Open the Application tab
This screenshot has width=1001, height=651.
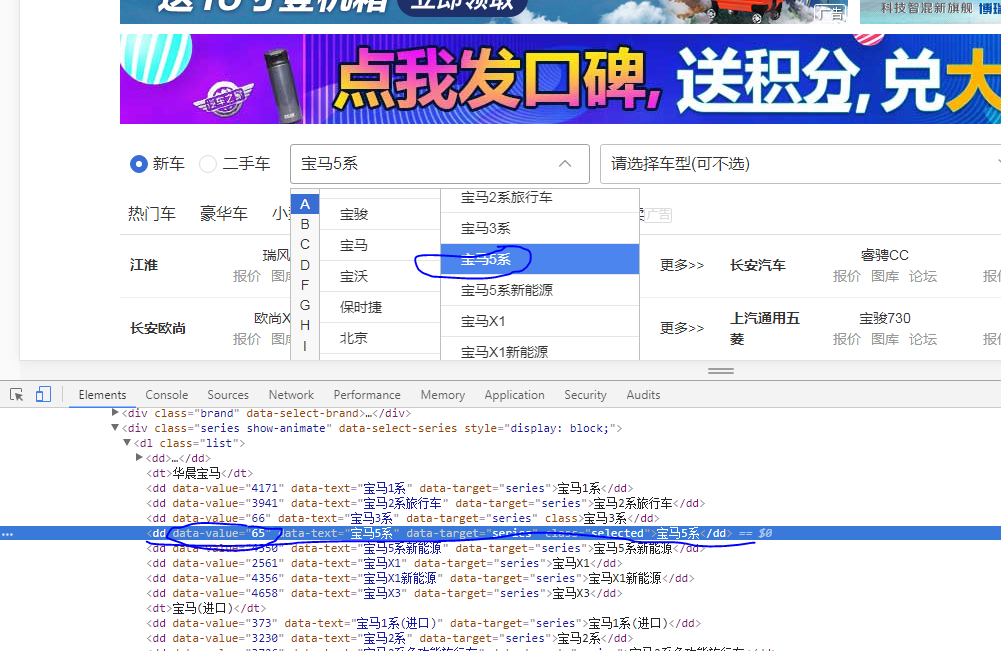pyautogui.click(x=514, y=394)
